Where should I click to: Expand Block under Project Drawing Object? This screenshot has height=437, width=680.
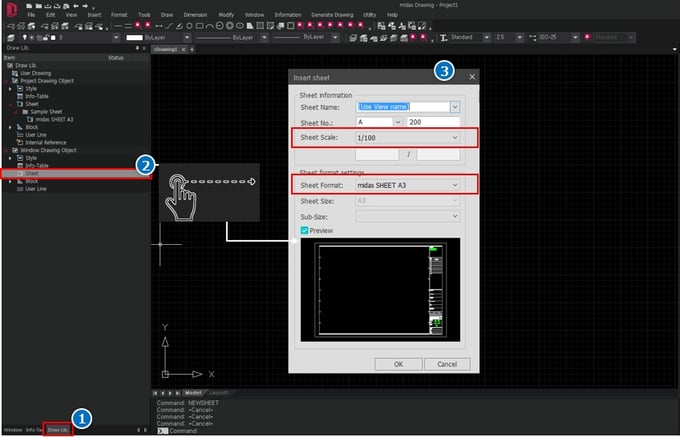click(x=10, y=127)
